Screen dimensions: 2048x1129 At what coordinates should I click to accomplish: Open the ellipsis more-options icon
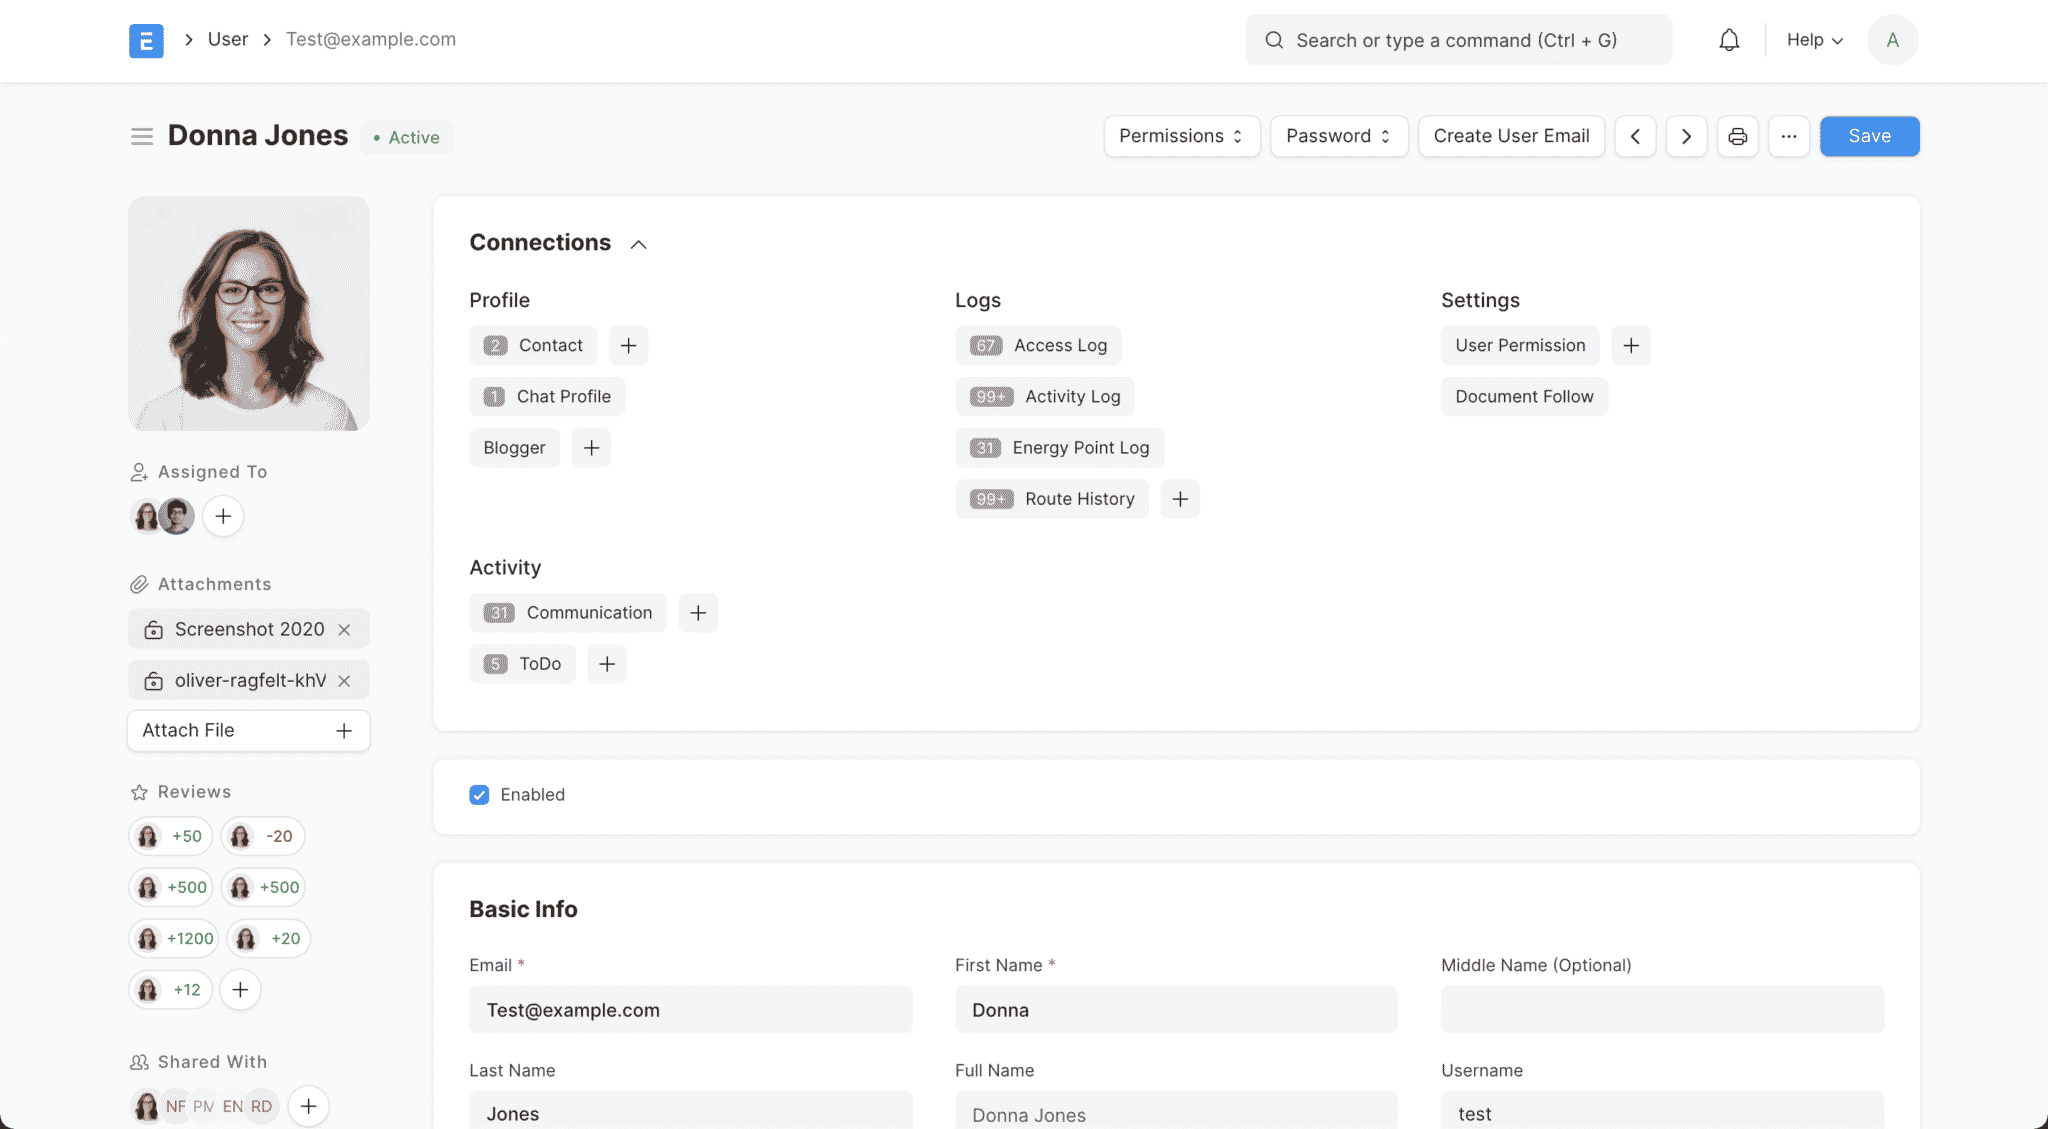tap(1789, 136)
